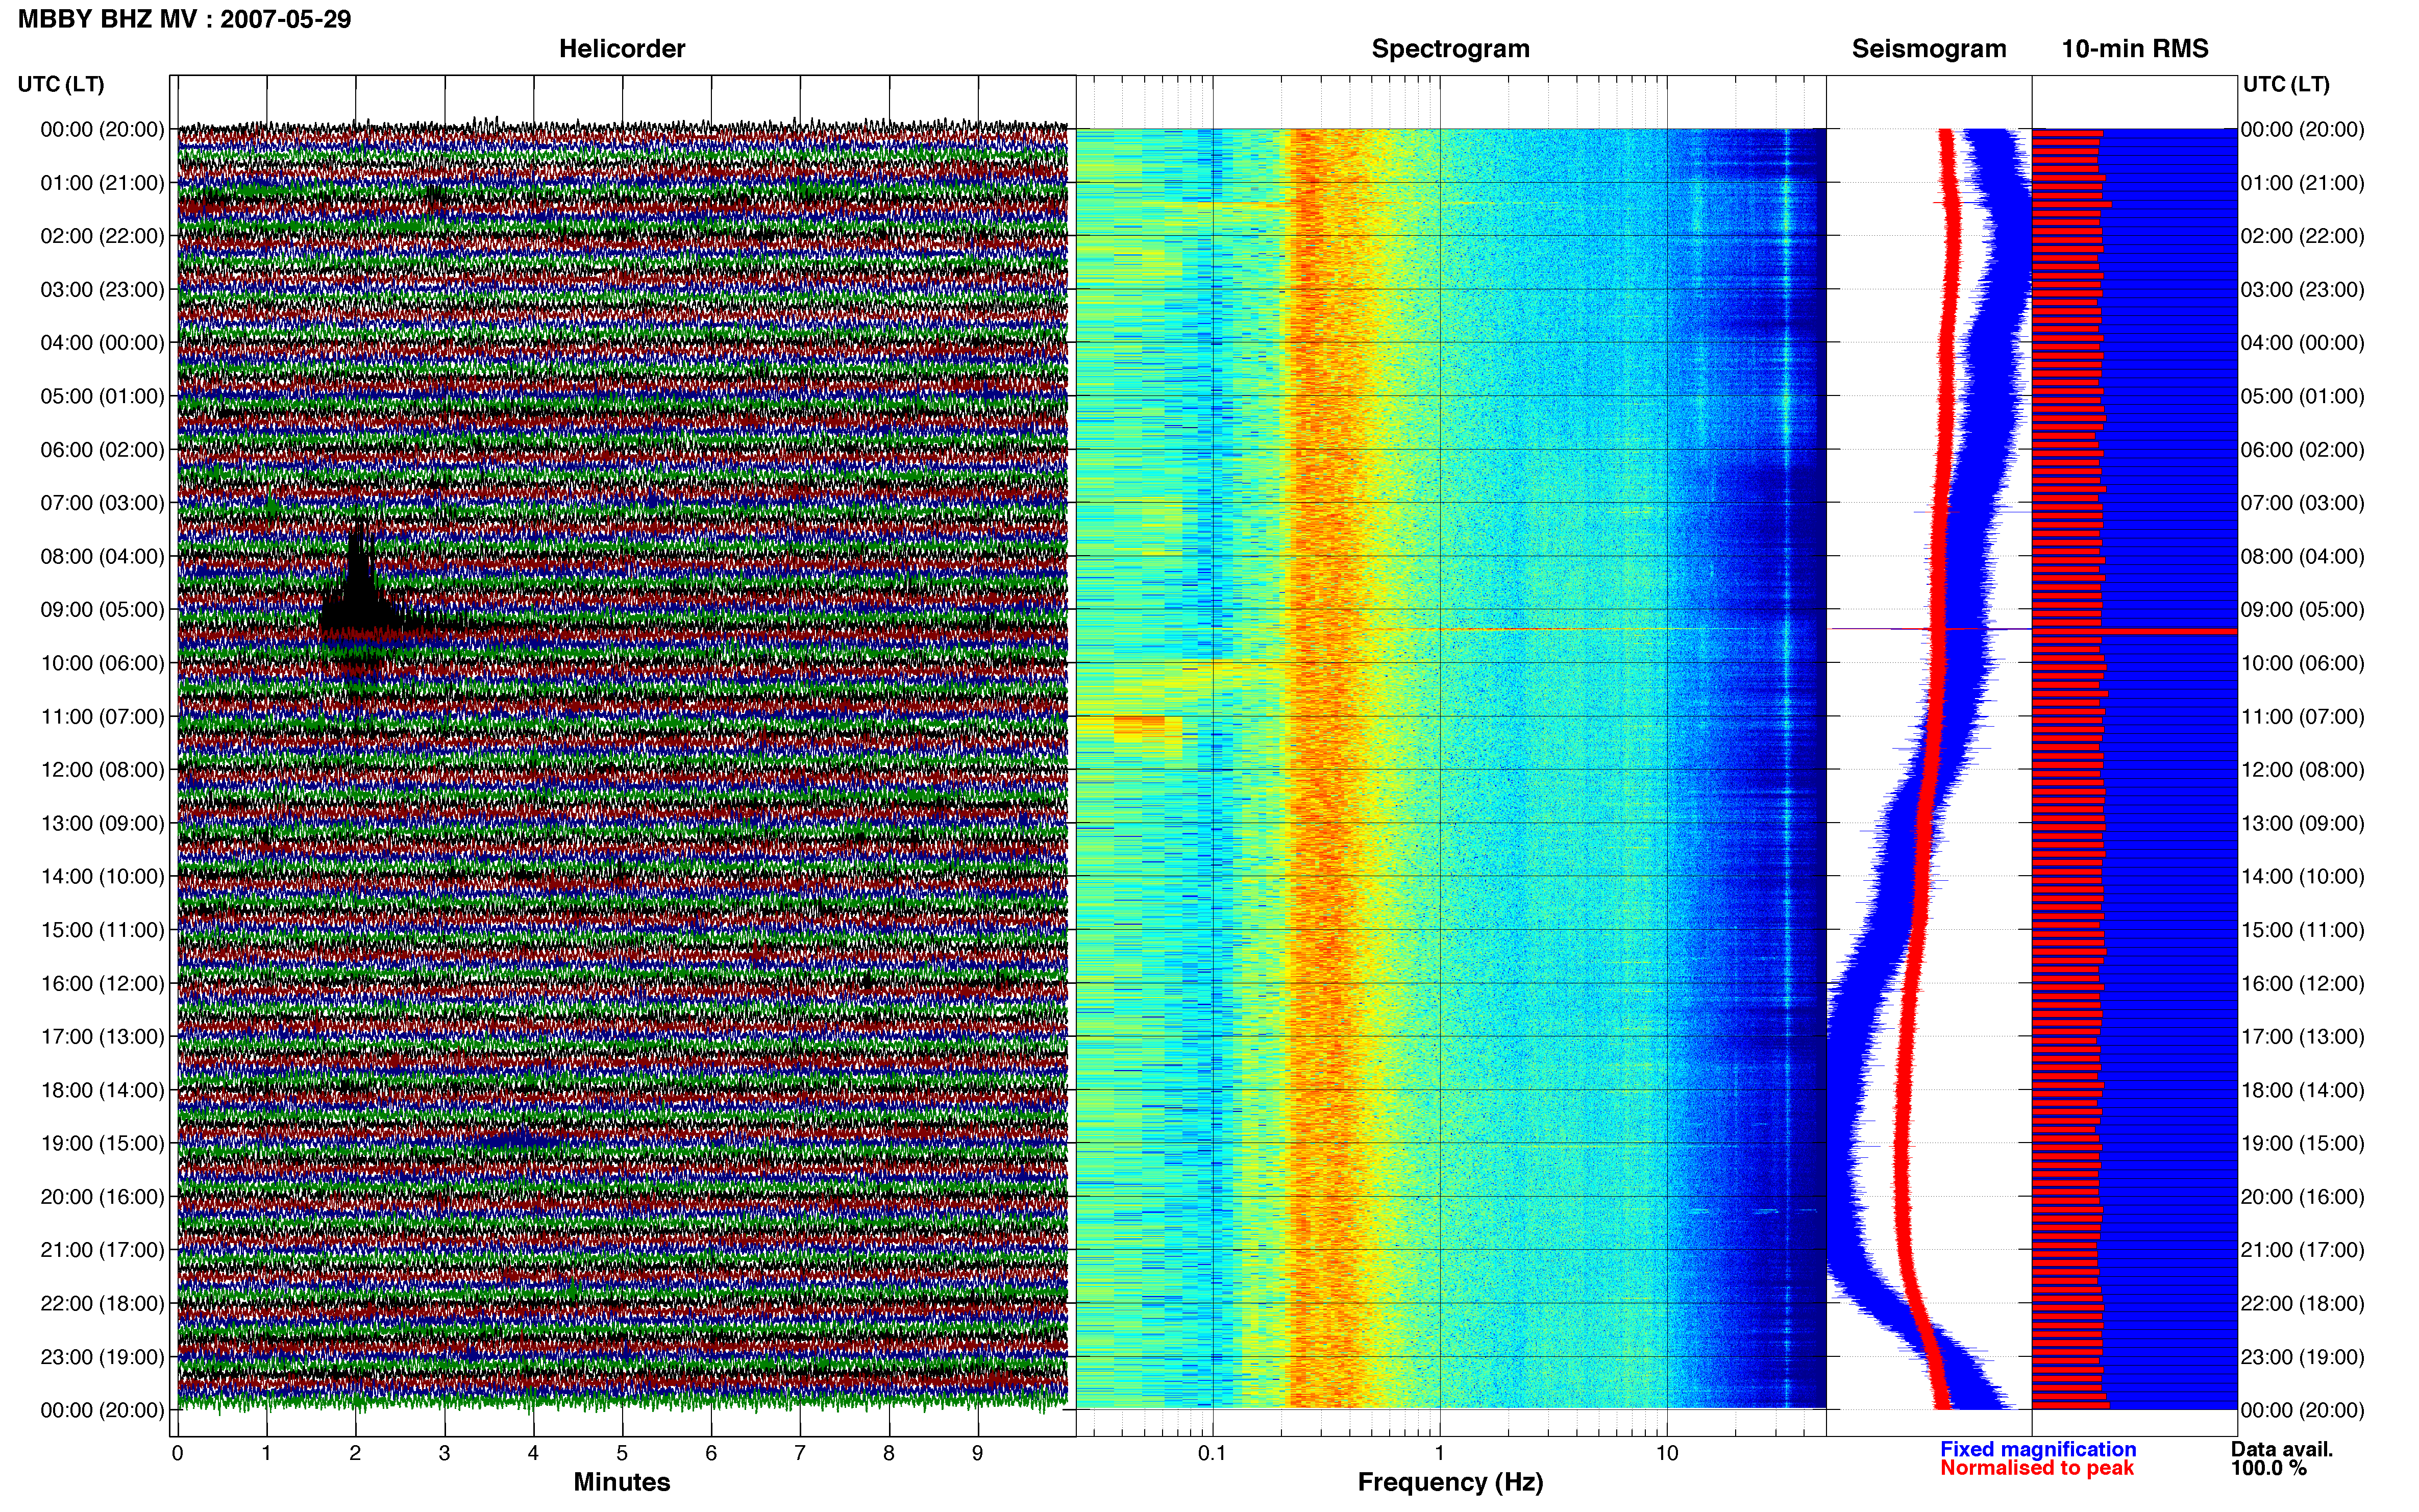This screenshot has width=2419, height=1512.
Task: Click 03:00 (23:00) label beside the Helicorder
Action: [102, 290]
